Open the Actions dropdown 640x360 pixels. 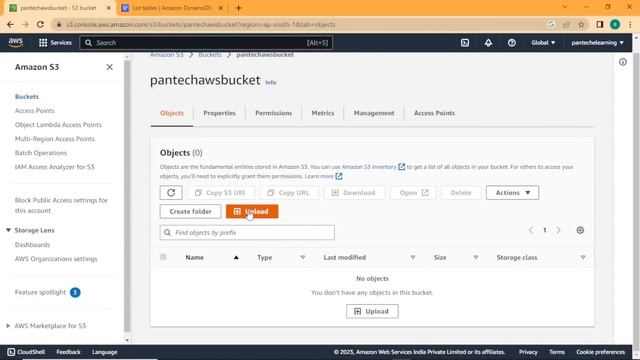pyautogui.click(x=512, y=193)
